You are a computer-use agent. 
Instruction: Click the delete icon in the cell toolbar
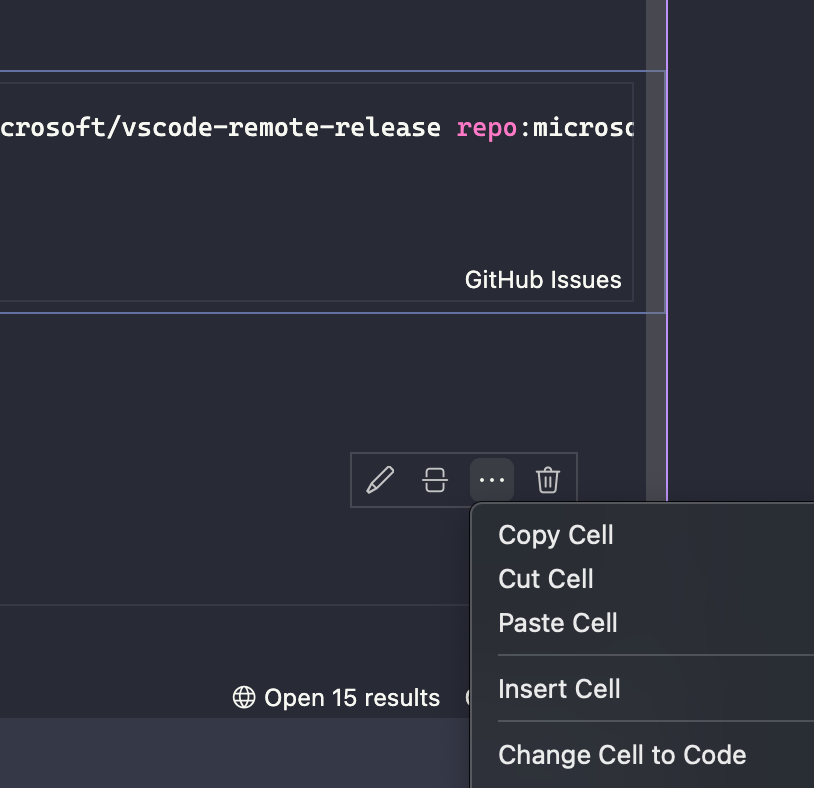(547, 479)
